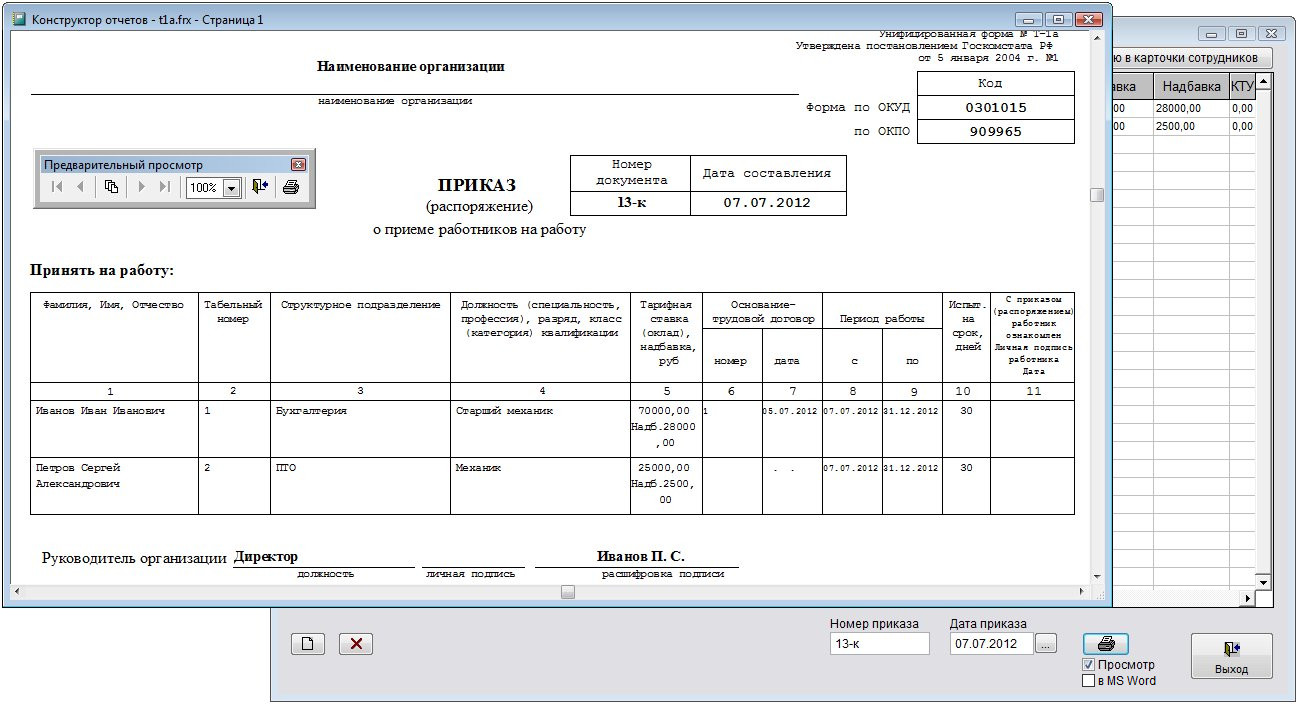Print report from preview toolbar
Image resolution: width=1299 pixels, height=704 pixels.
tap(291, 187)
